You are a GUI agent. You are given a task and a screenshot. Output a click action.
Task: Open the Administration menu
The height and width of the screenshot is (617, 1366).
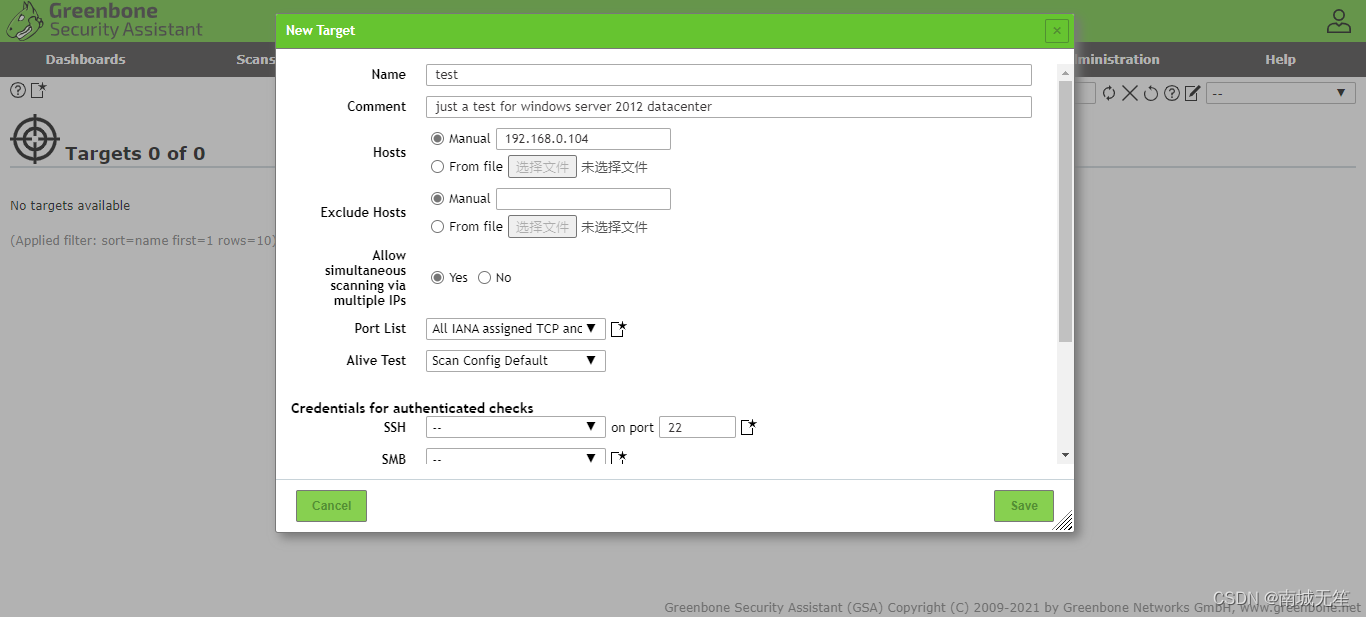1117,60
